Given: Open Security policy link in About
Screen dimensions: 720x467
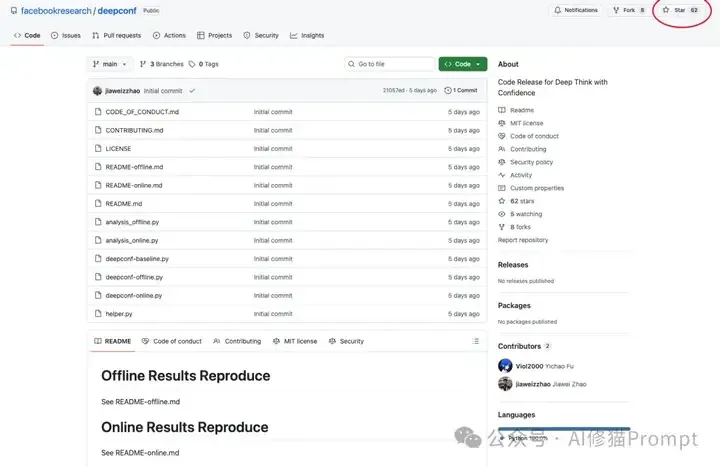Looking at the screenshot, I should click(526, 162).
